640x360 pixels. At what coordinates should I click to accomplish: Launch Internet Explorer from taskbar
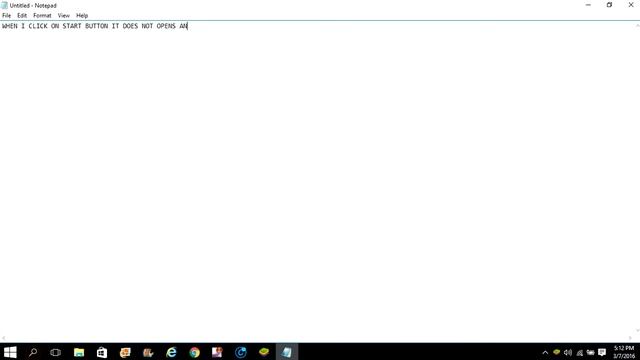(x=171, y=352)
